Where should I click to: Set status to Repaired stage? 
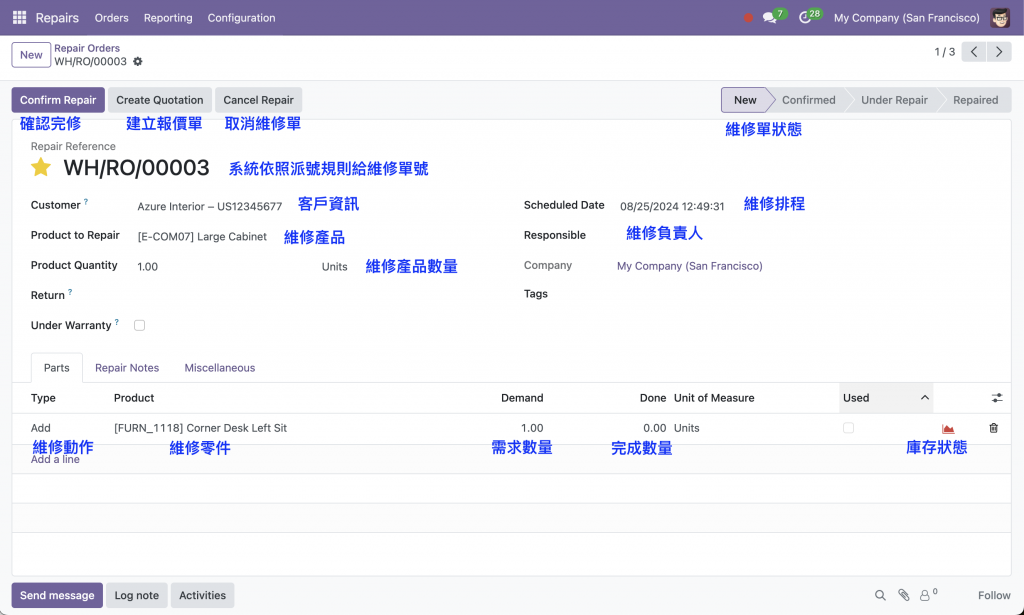(975, 100)
